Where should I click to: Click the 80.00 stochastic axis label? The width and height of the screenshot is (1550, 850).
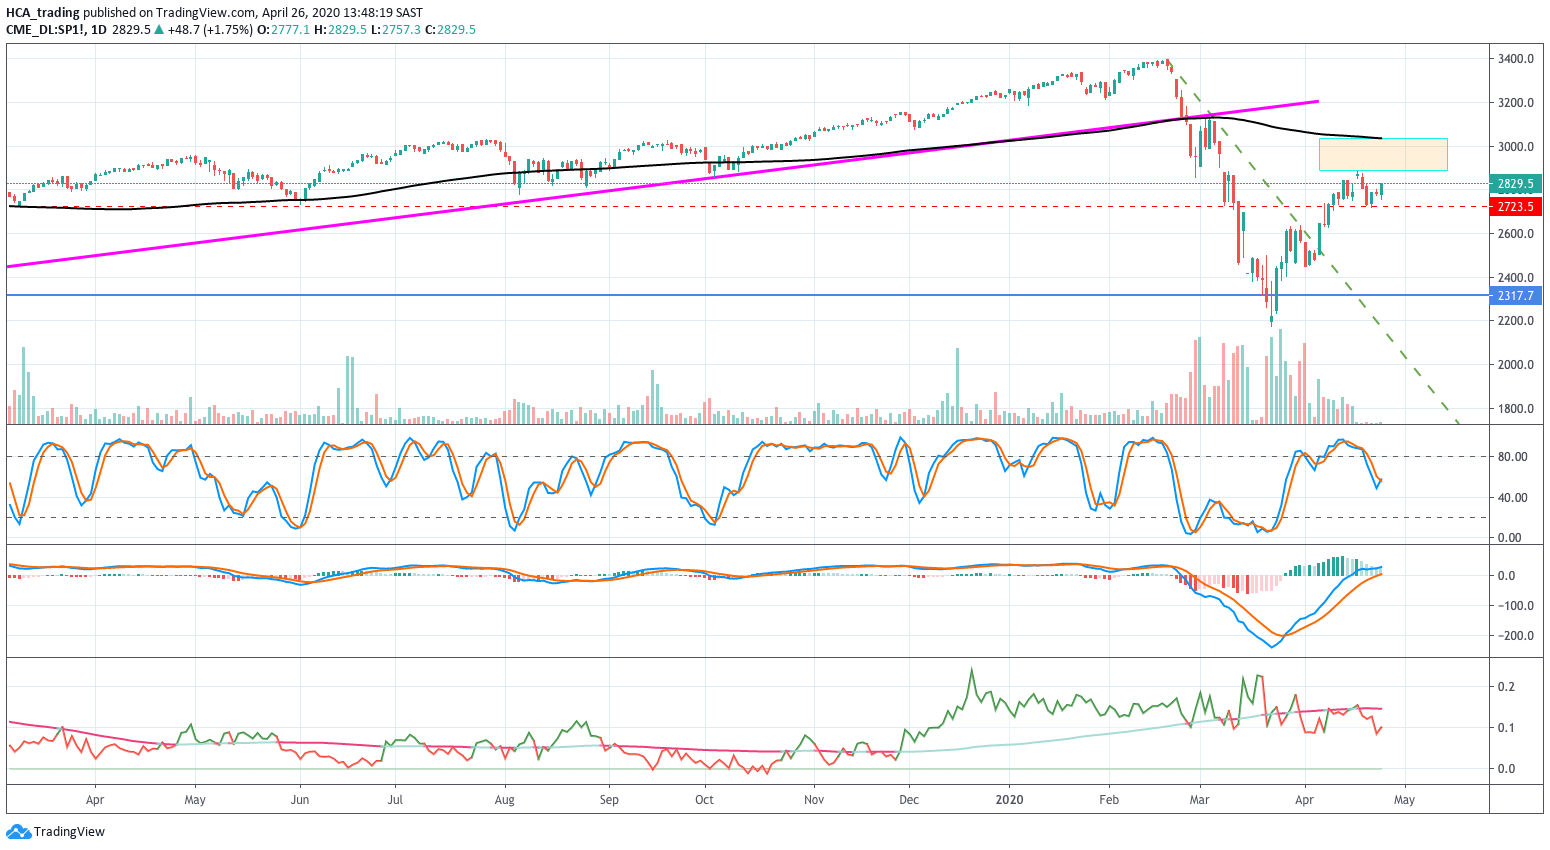click(1512, 457)
